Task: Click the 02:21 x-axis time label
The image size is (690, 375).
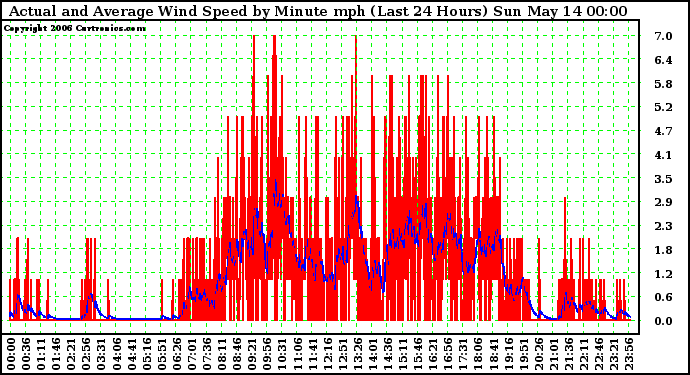Action: (71, 354)
